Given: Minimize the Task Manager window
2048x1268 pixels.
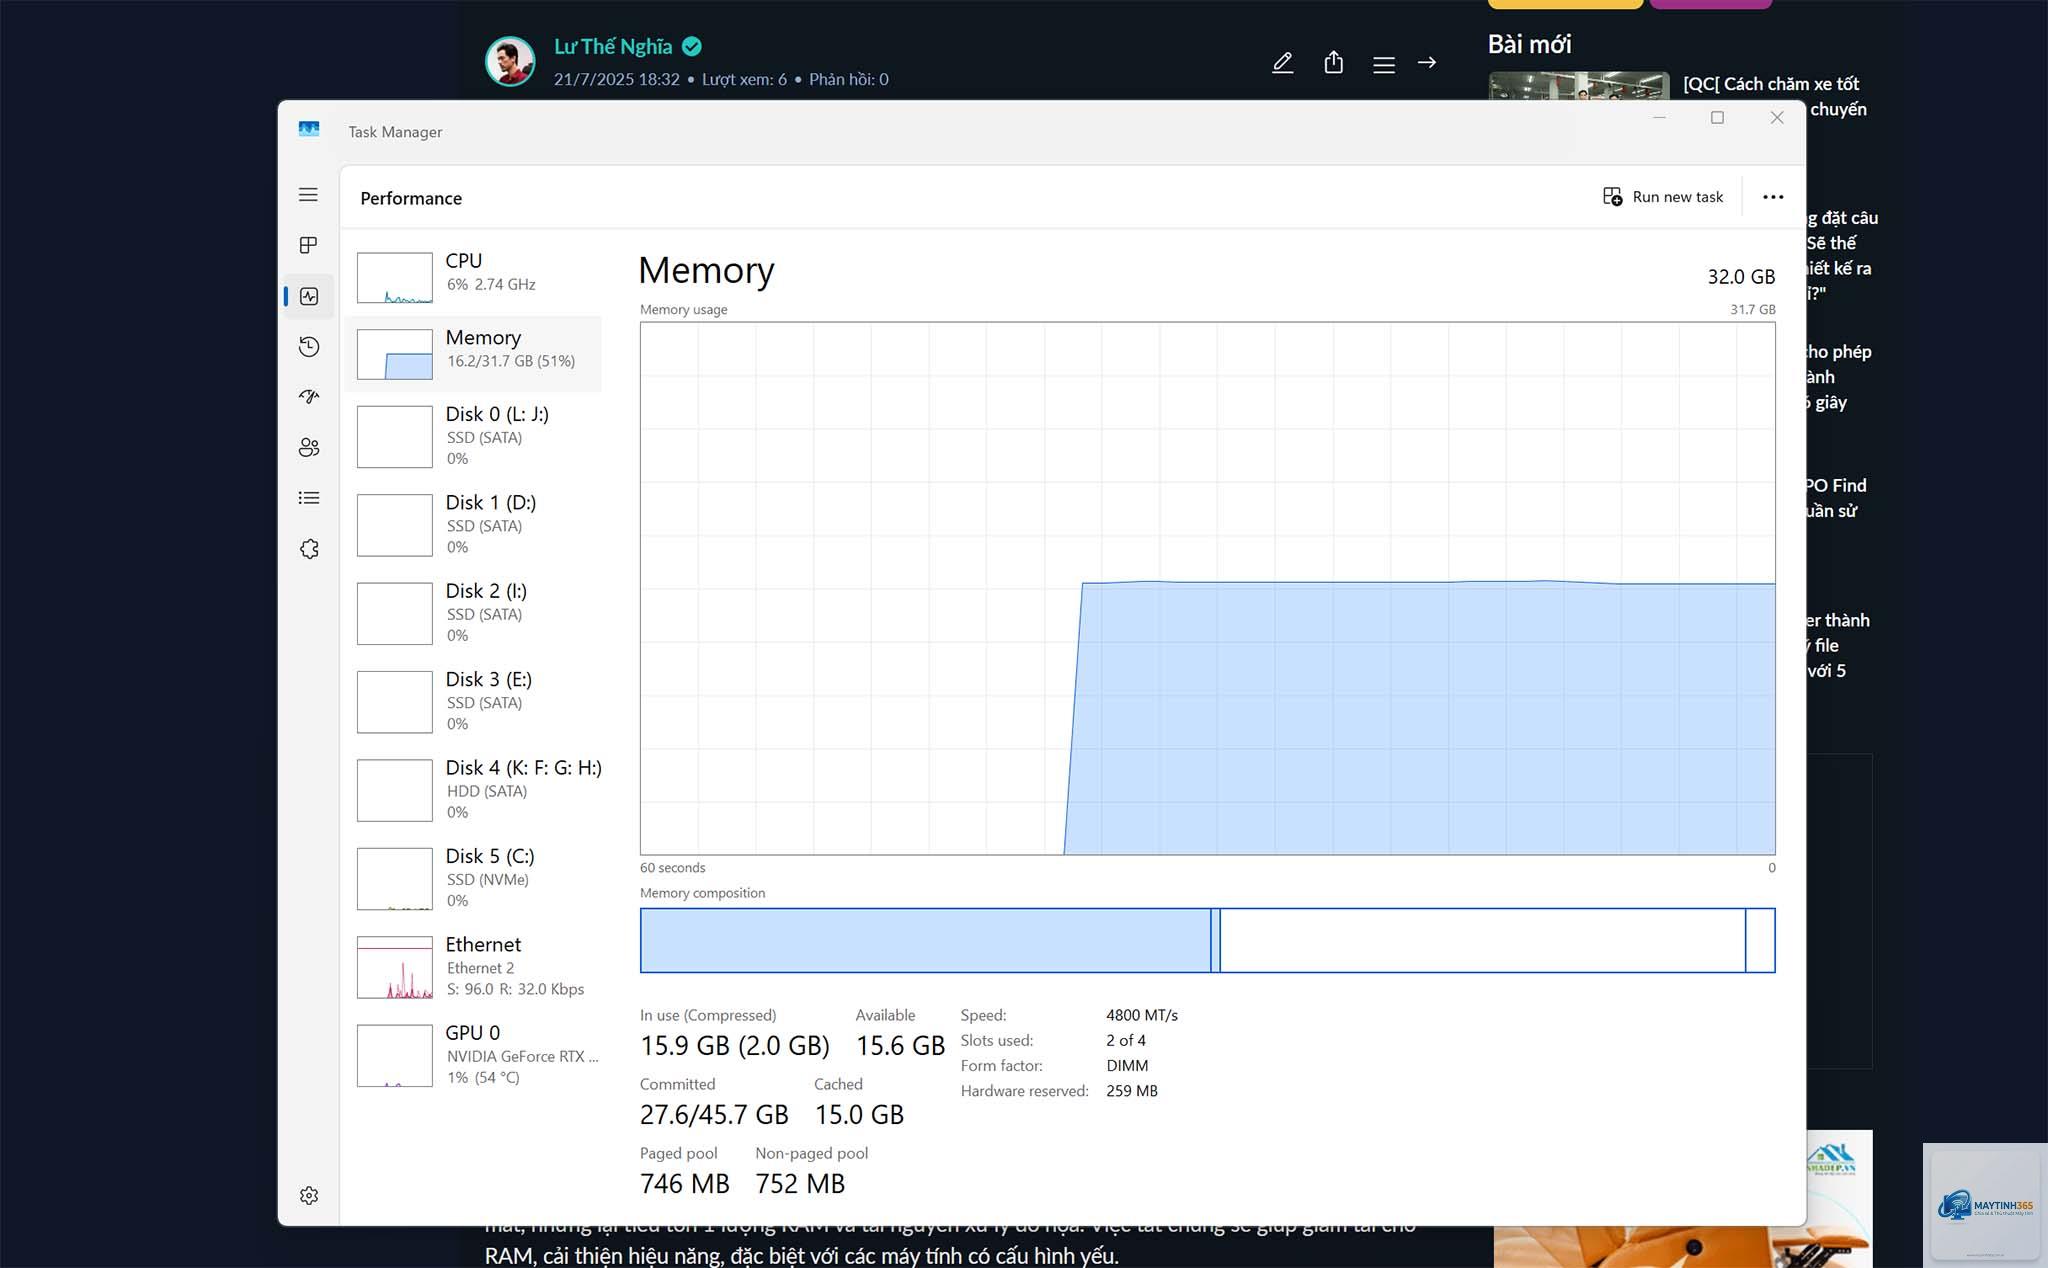Looking at the screenshot, I should (x=1659, y=118).
